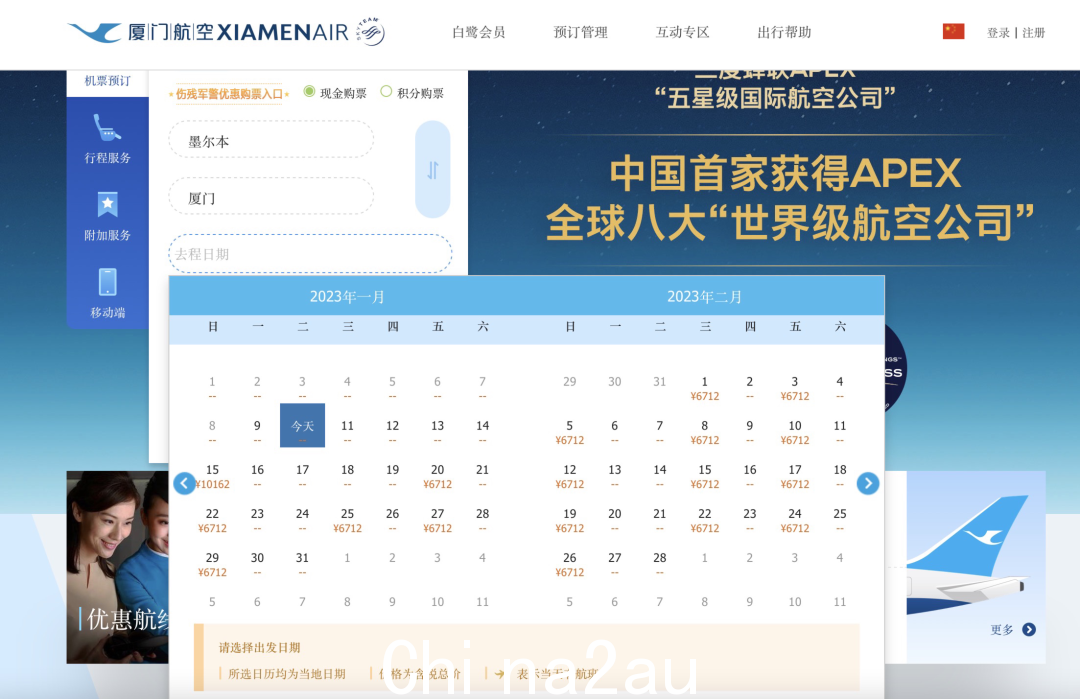
Task: Select January 25 in calendar
Action: tap(347, 520)
